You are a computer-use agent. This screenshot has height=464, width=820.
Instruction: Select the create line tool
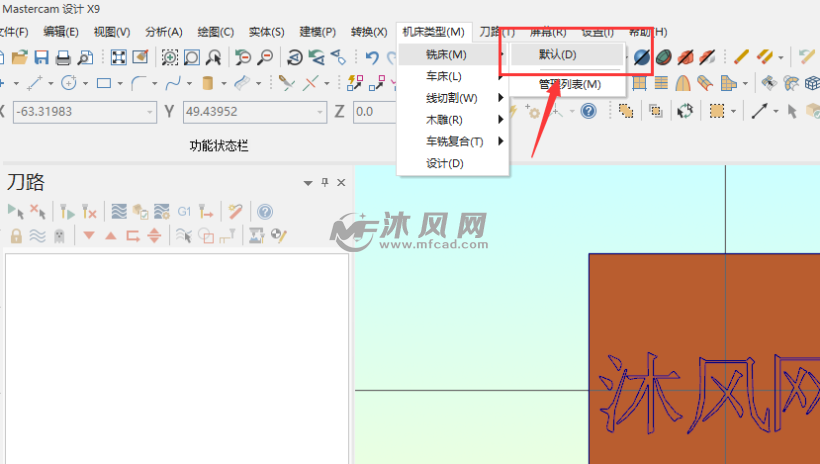coord(35,83)
